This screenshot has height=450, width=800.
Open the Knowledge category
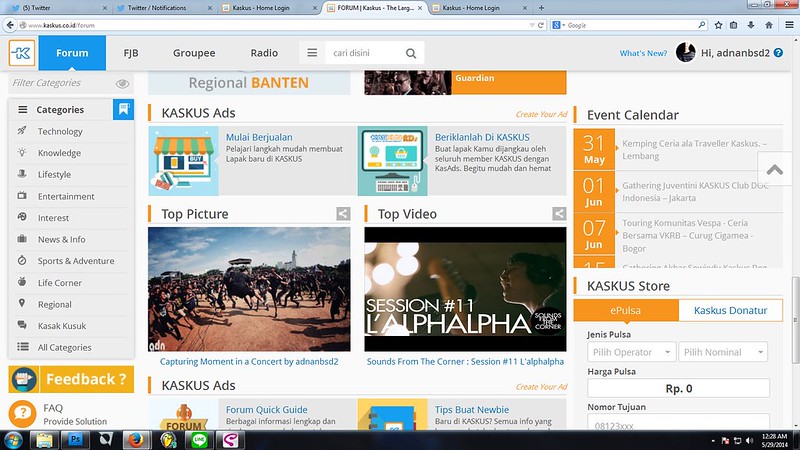[x=59, y=153]
